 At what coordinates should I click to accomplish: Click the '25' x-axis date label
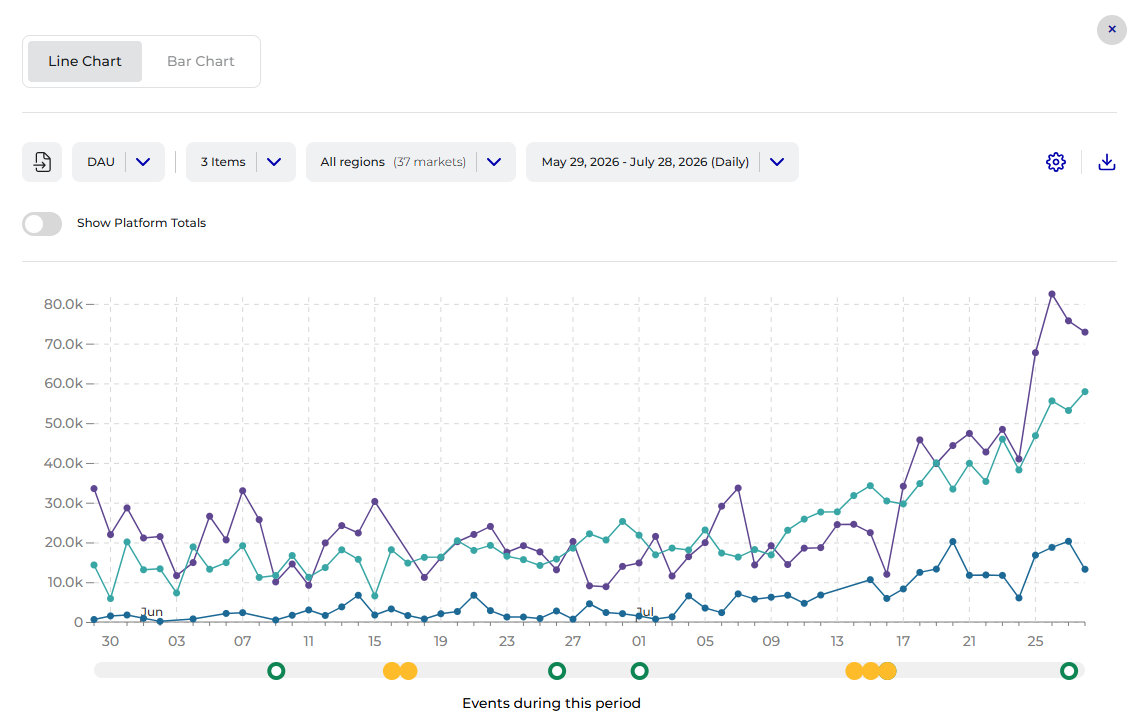[x=1035, y=641]
